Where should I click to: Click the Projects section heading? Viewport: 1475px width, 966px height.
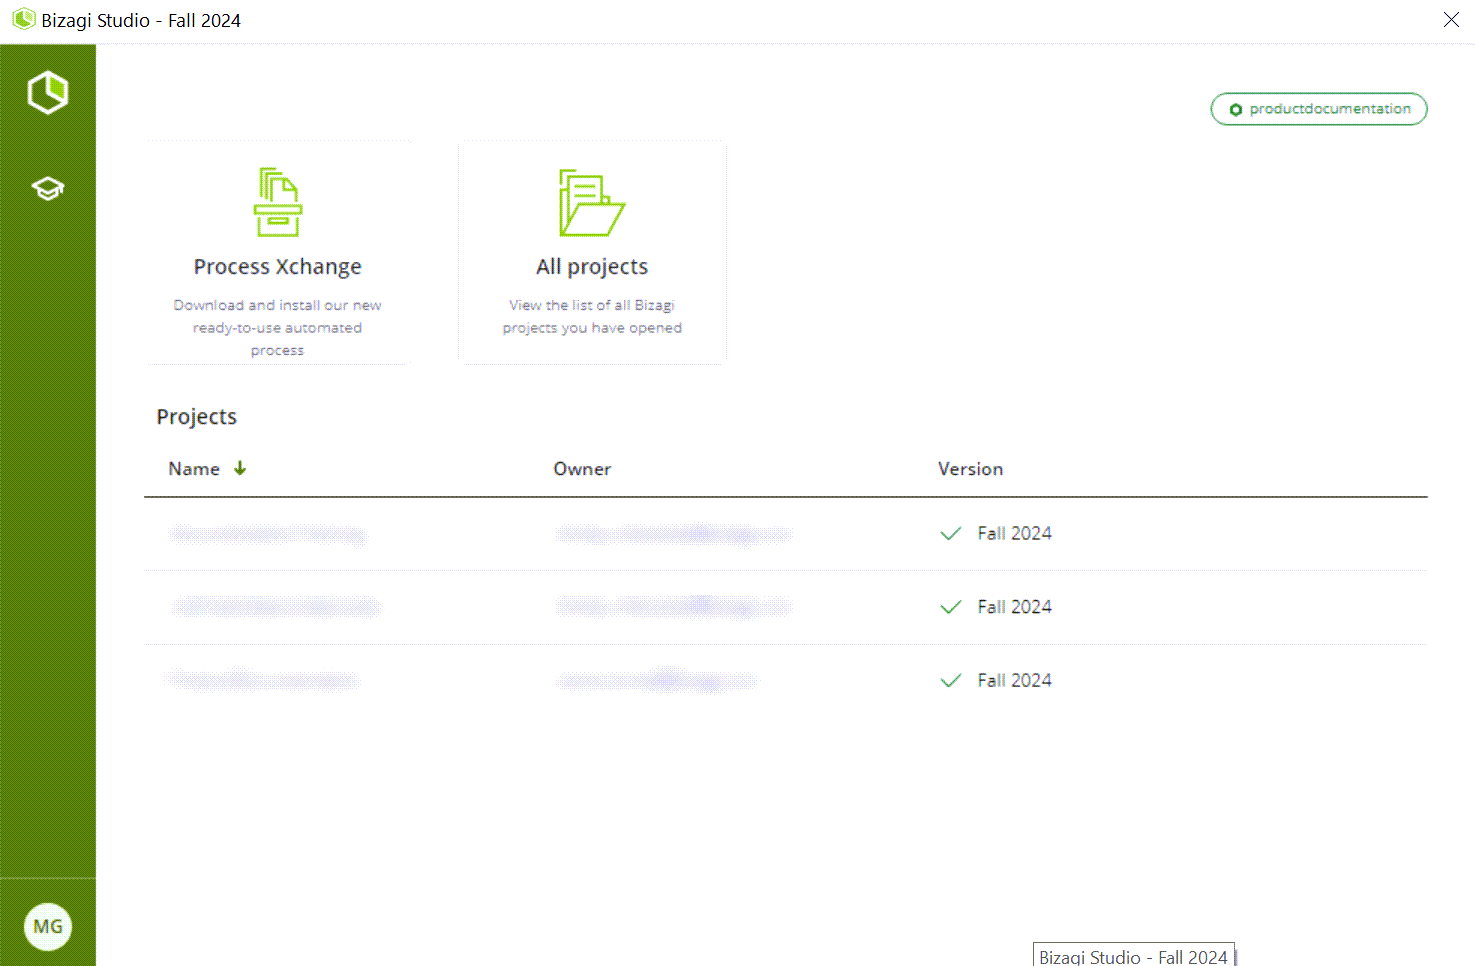click(x=197, y=417)
